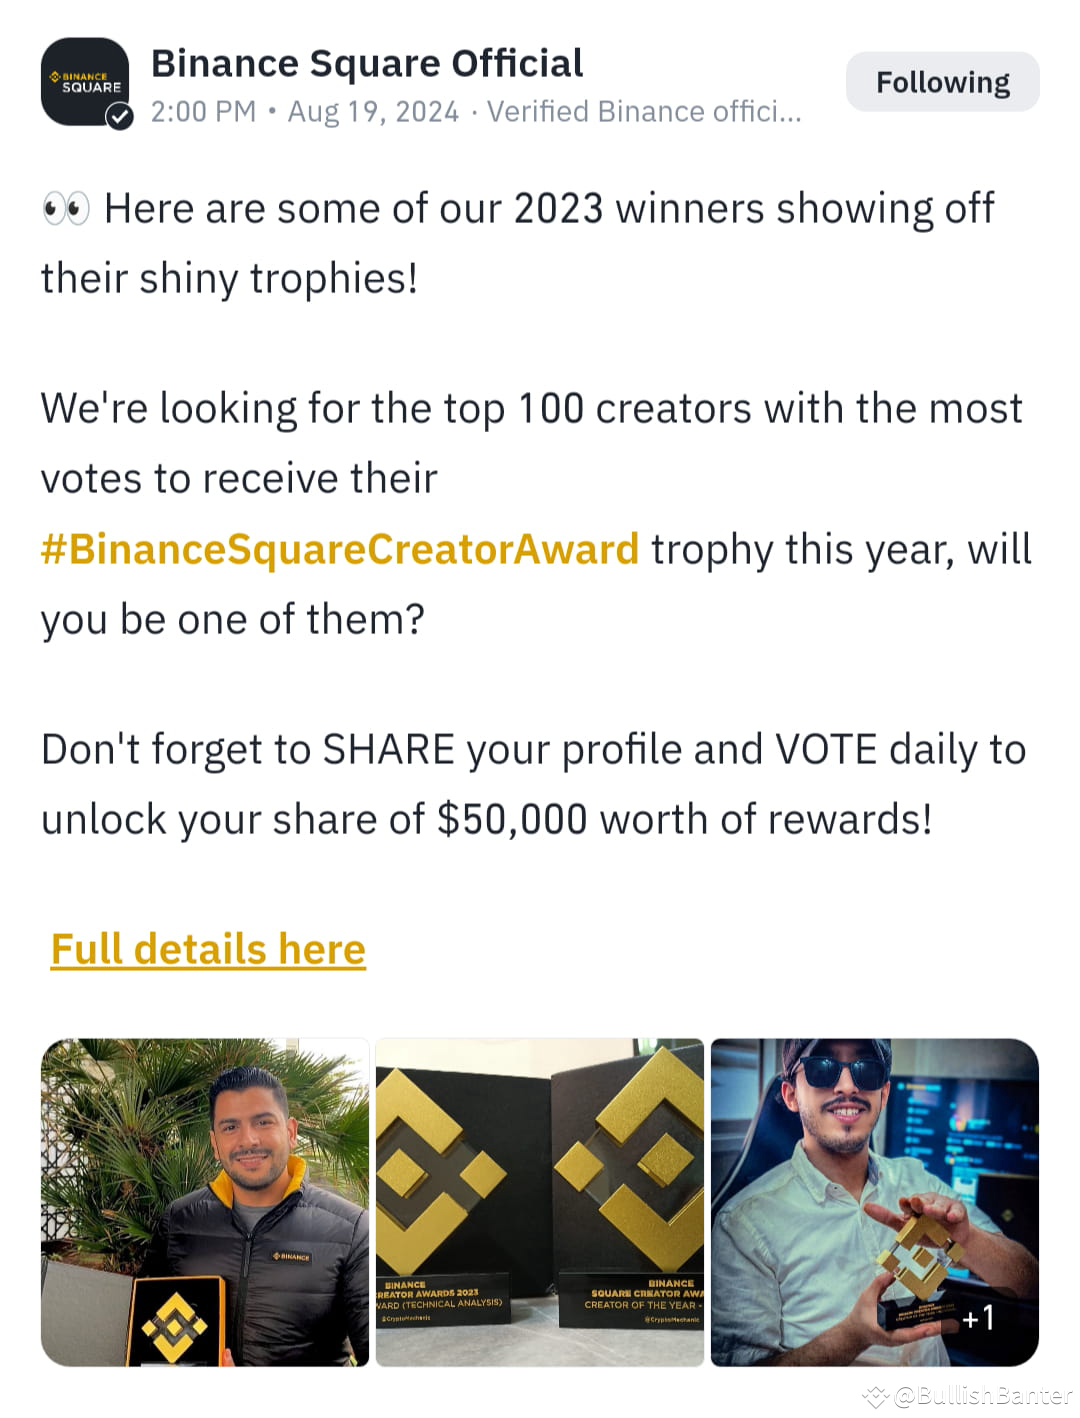Expand hidden images via the +1 overlay
The image size is (1080, 1418).
point(980,1318)
